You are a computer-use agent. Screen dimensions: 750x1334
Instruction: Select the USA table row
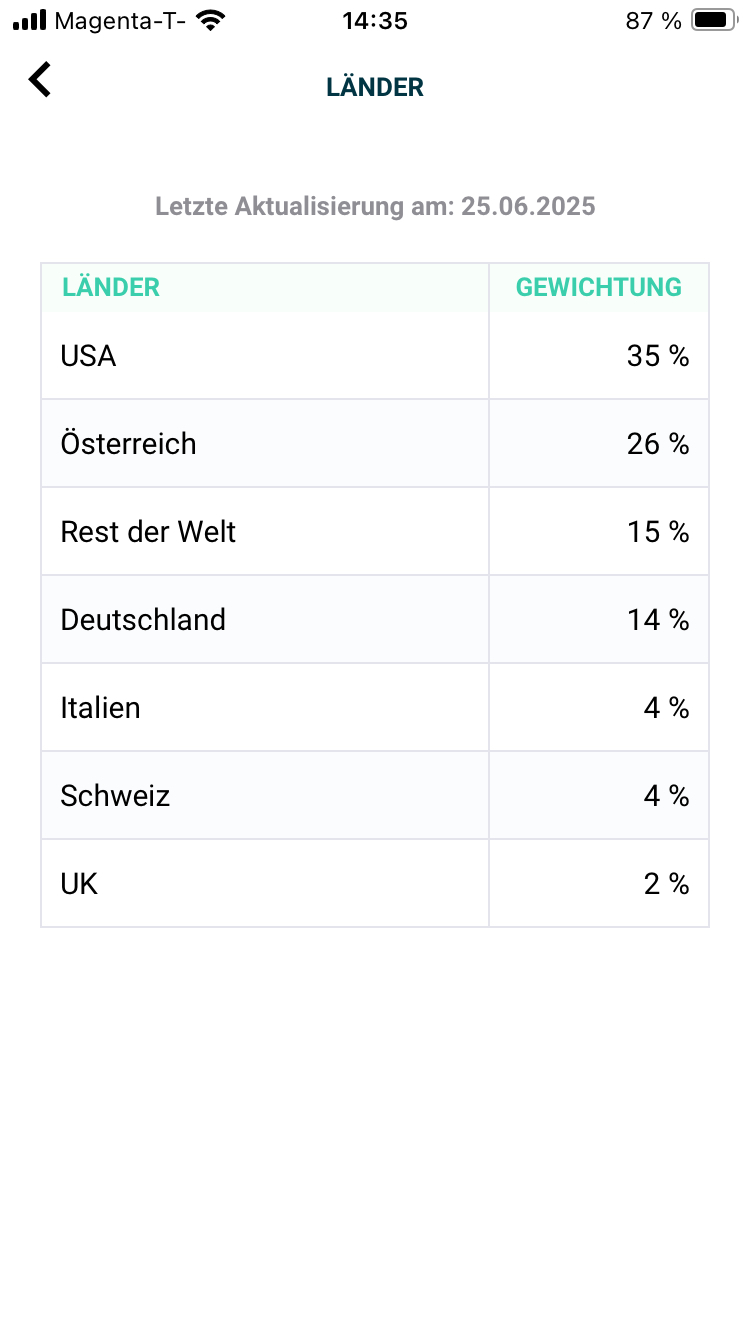coord(375,355)
